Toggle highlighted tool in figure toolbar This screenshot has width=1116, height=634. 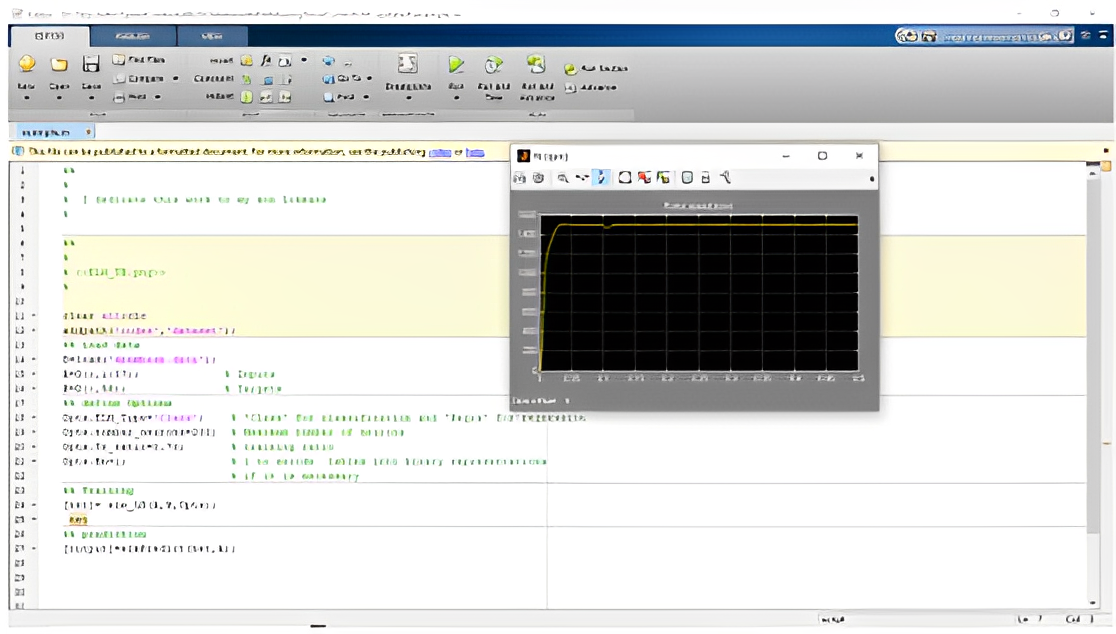point(601,178)
